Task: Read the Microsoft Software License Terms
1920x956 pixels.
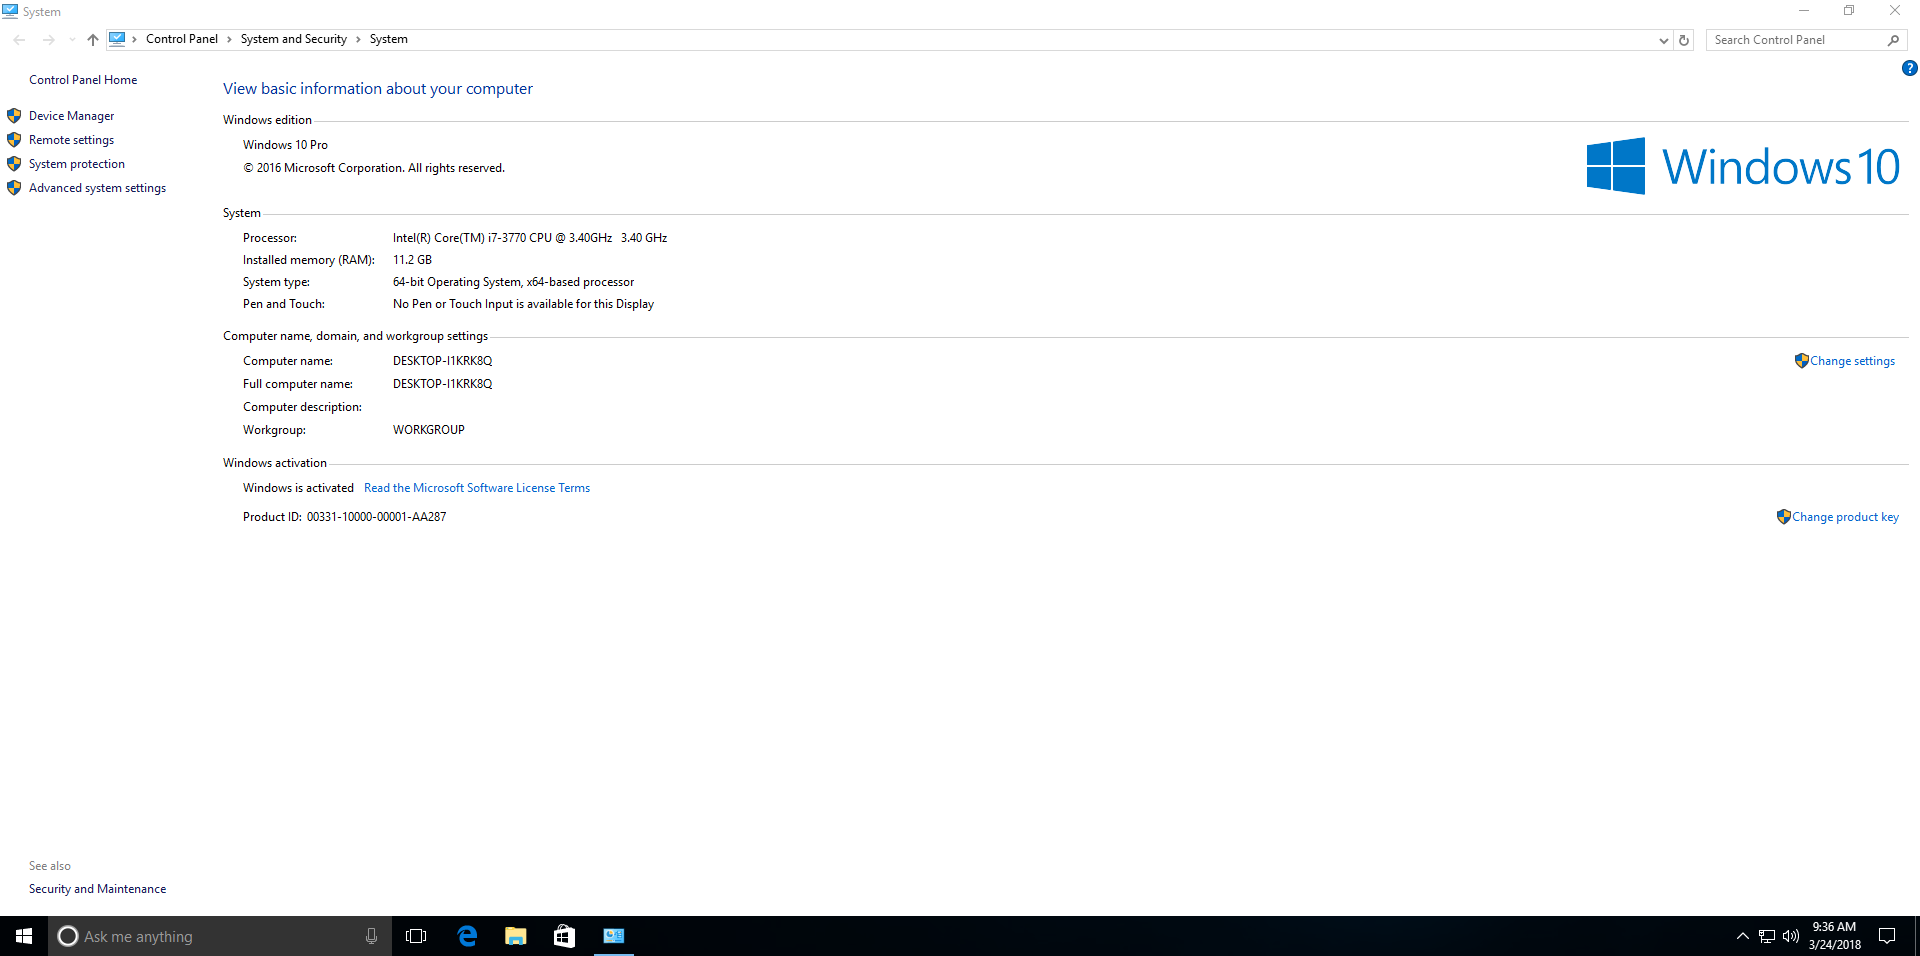Action: click(x=477, y=488)
